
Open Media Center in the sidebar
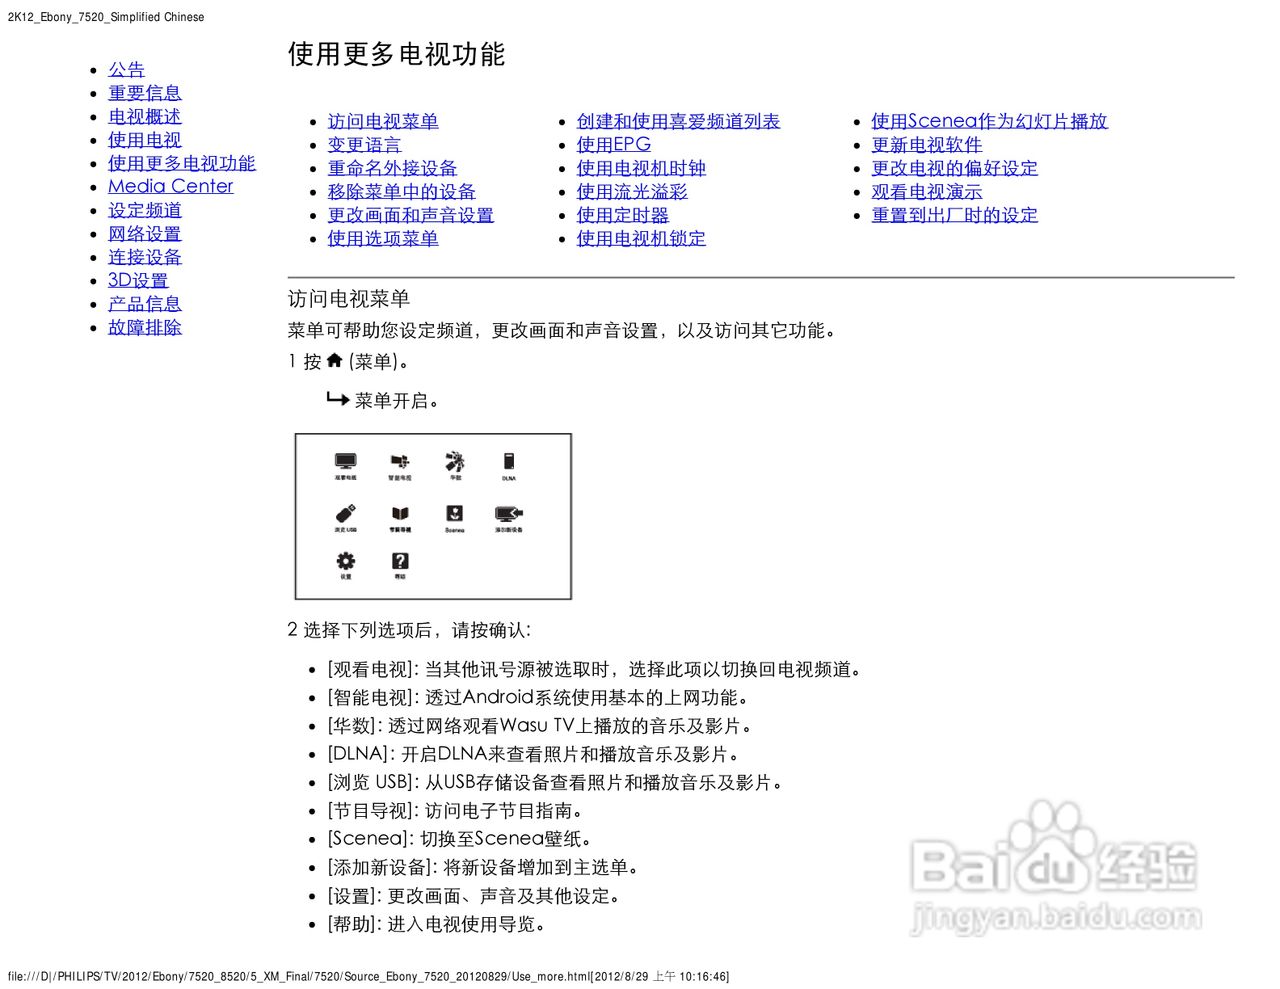[x=170, y=186]
